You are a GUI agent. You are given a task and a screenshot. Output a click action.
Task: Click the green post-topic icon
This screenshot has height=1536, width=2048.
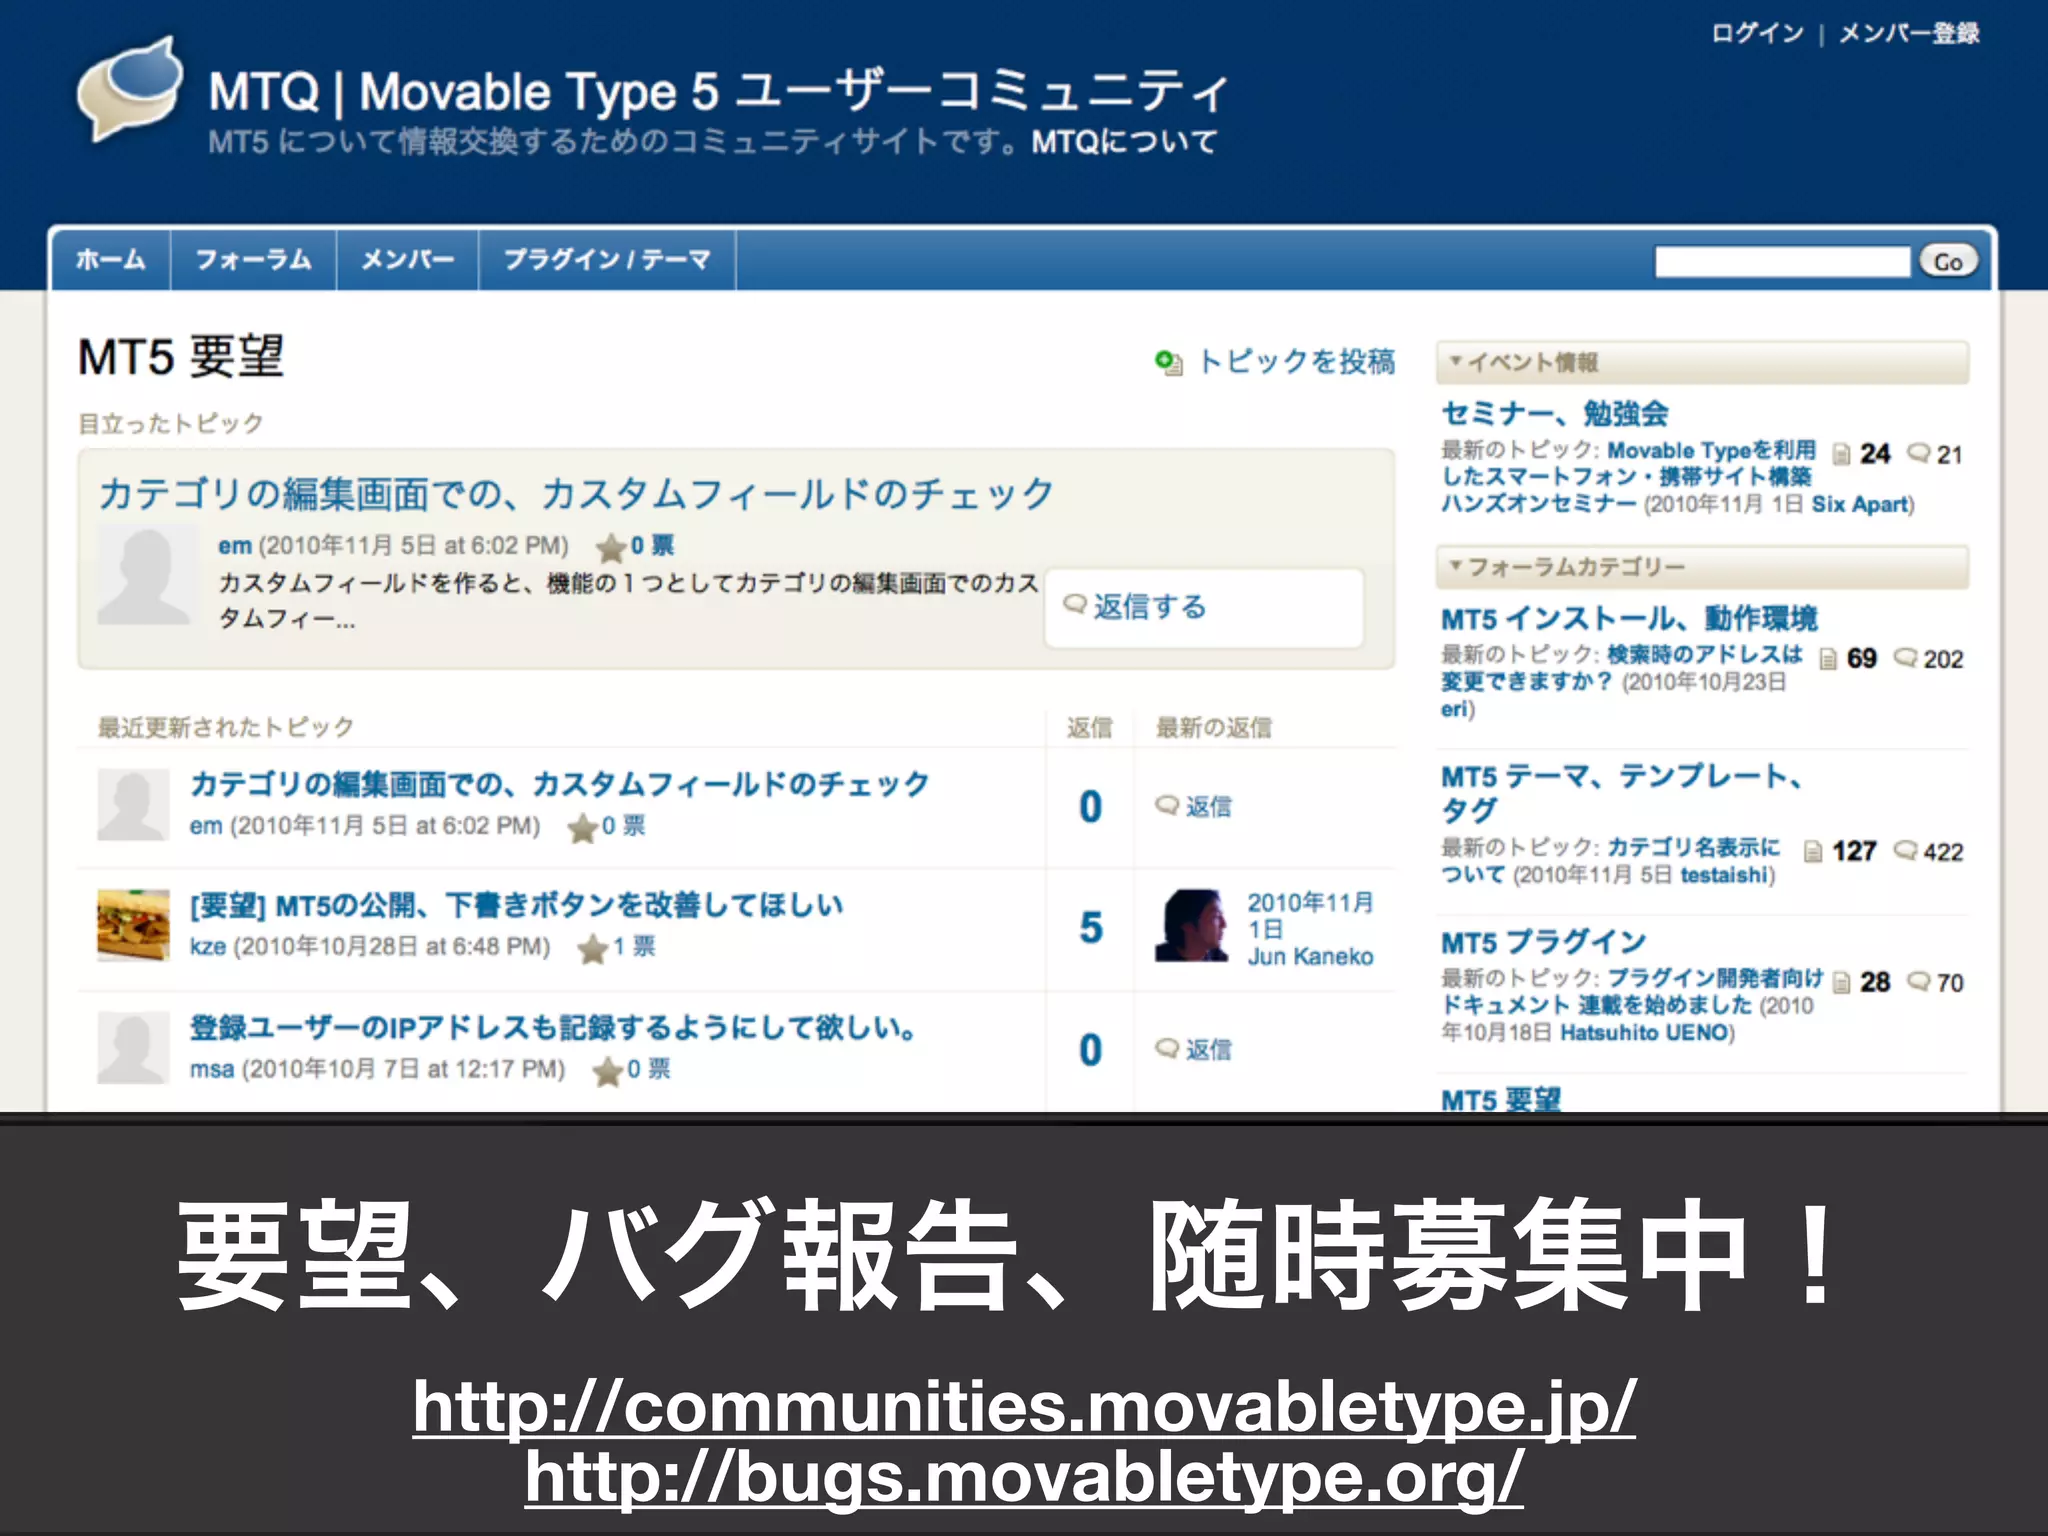click(x=1168, y=362)
